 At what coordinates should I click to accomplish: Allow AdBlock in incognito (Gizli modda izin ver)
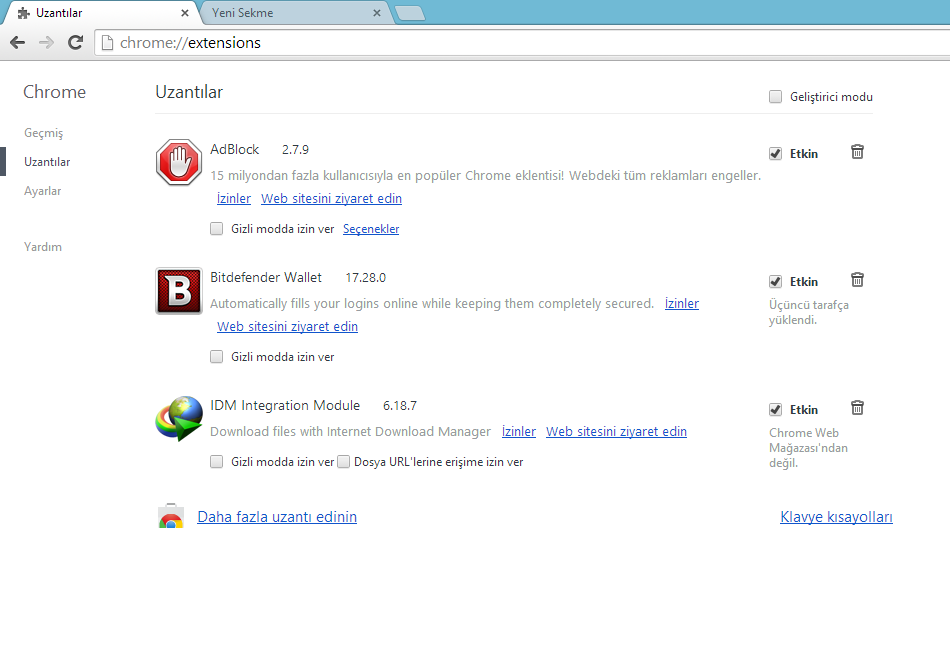pyautogui.click(x=216, y=228)
